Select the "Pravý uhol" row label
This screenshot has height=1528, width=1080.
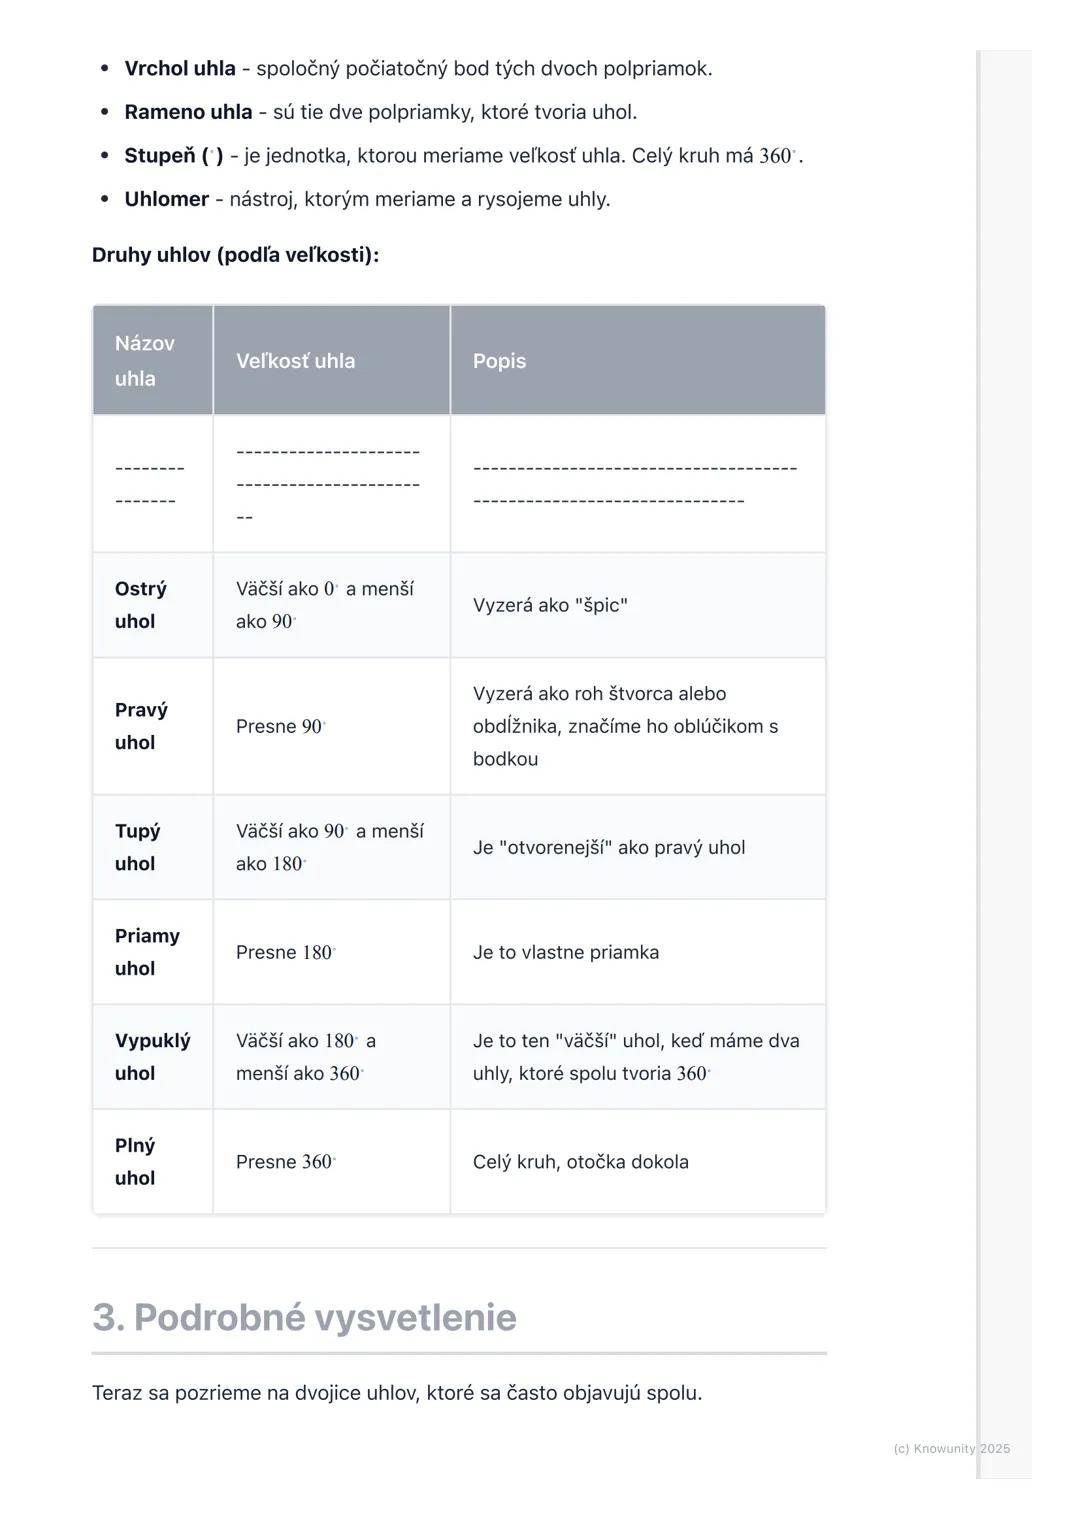click(x=141, y=726)
